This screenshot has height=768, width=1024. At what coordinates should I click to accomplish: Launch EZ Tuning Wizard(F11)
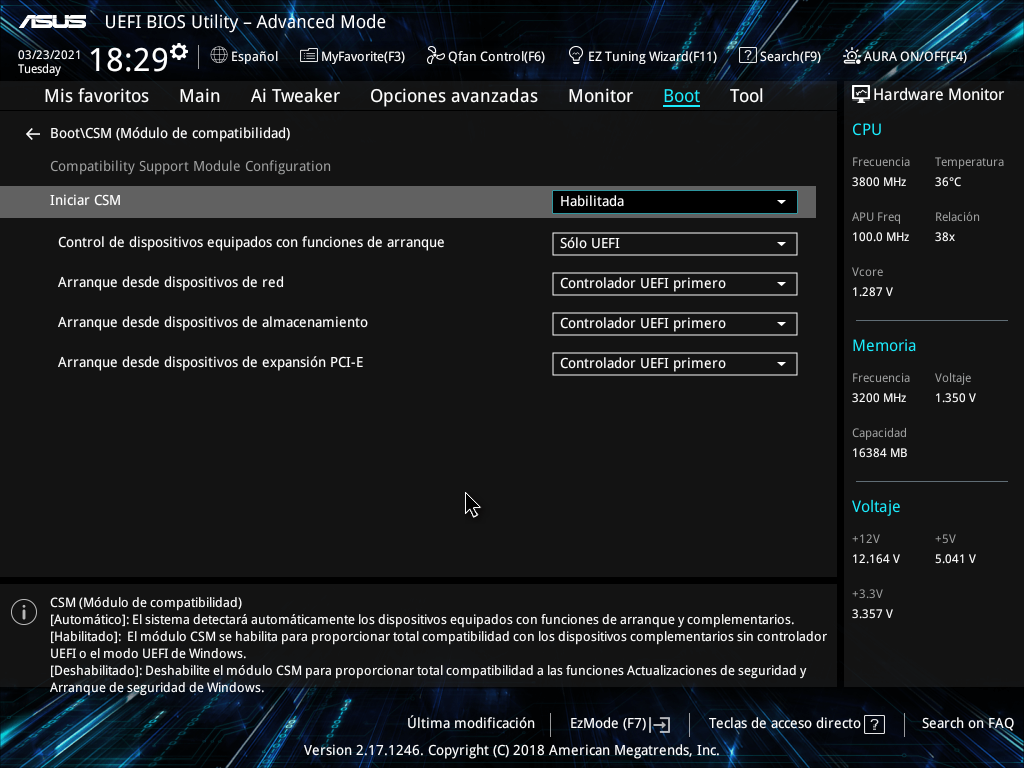pos(643,56)
